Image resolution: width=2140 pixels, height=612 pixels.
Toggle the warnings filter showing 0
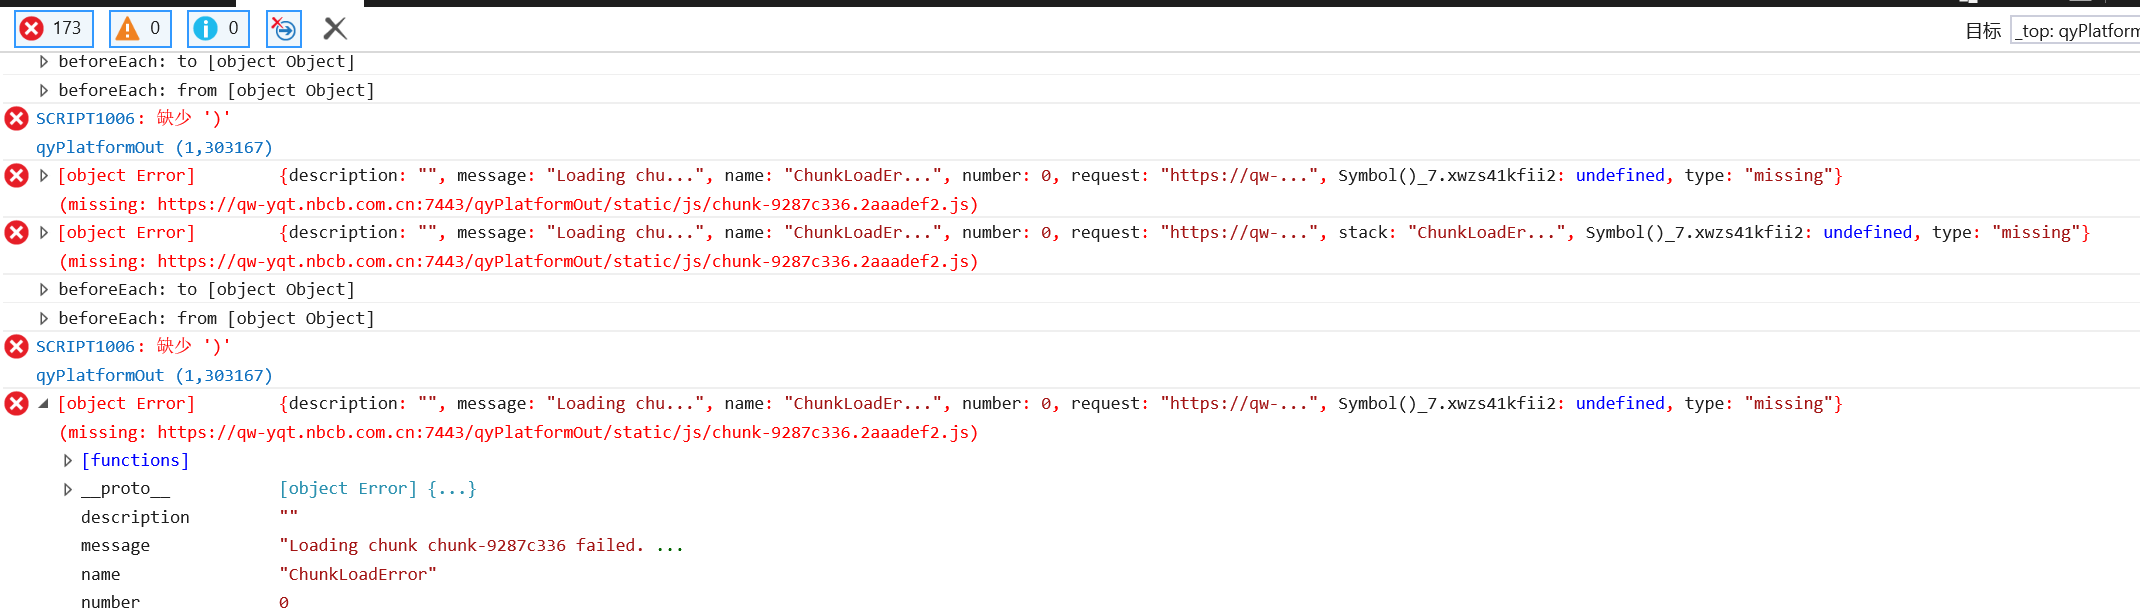140,29
